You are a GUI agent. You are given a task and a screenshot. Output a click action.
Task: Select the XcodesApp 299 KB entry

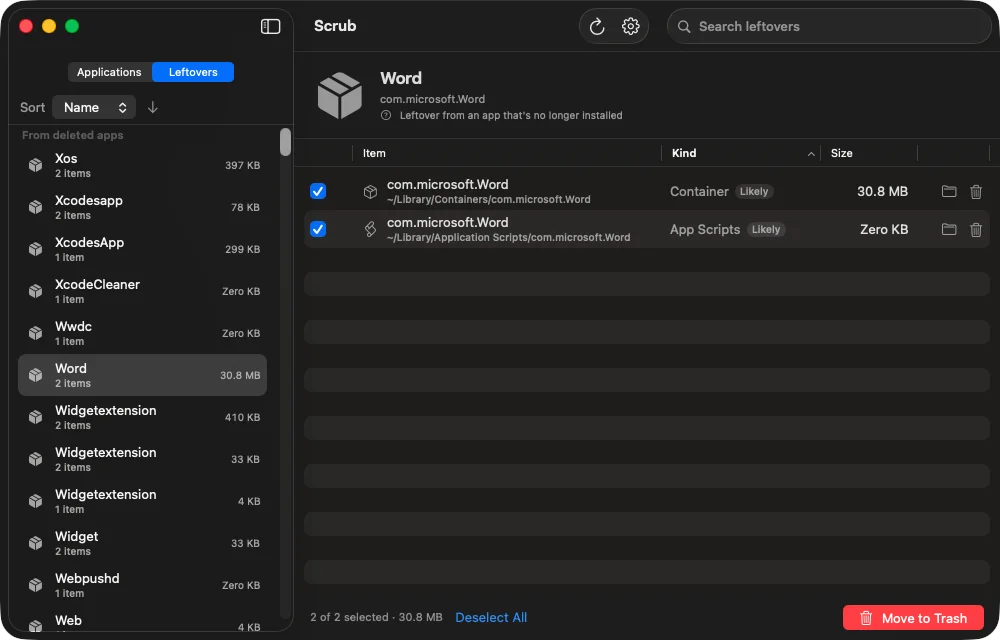[143, 249]
